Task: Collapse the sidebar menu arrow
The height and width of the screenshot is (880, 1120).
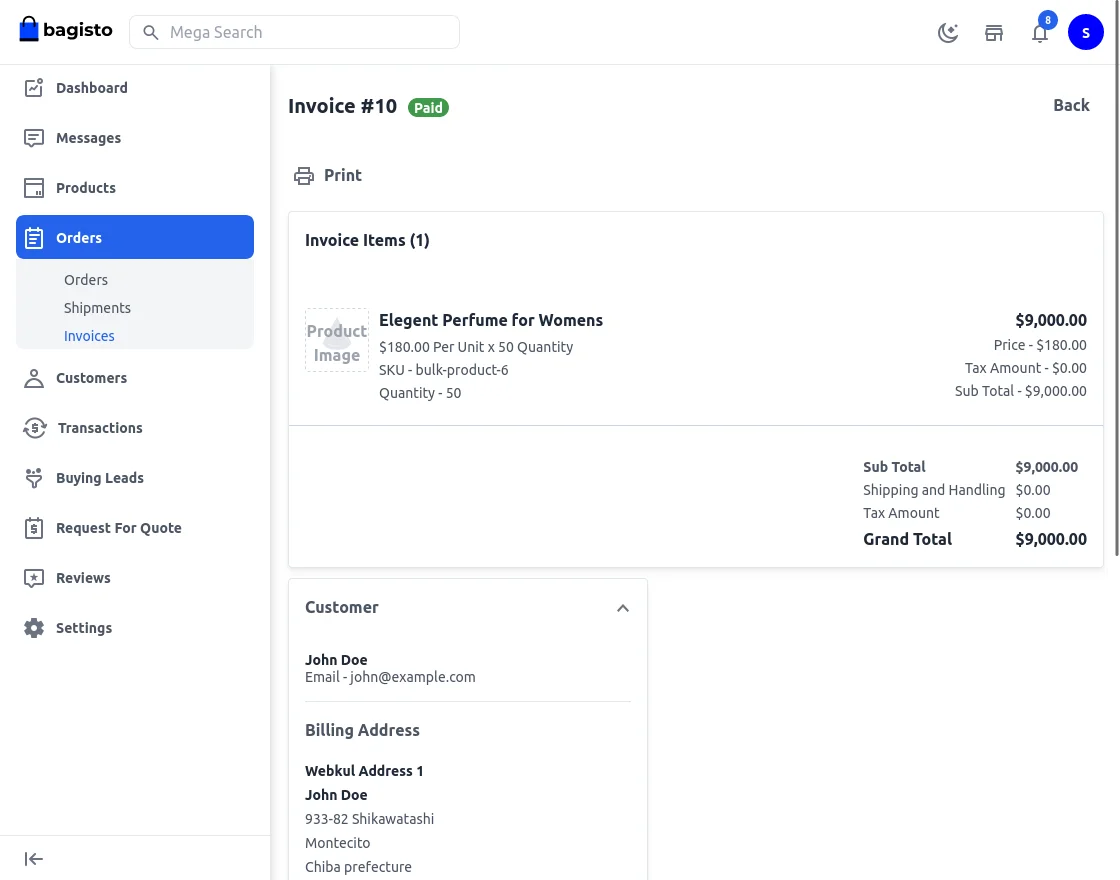Action: pos(34,859)
